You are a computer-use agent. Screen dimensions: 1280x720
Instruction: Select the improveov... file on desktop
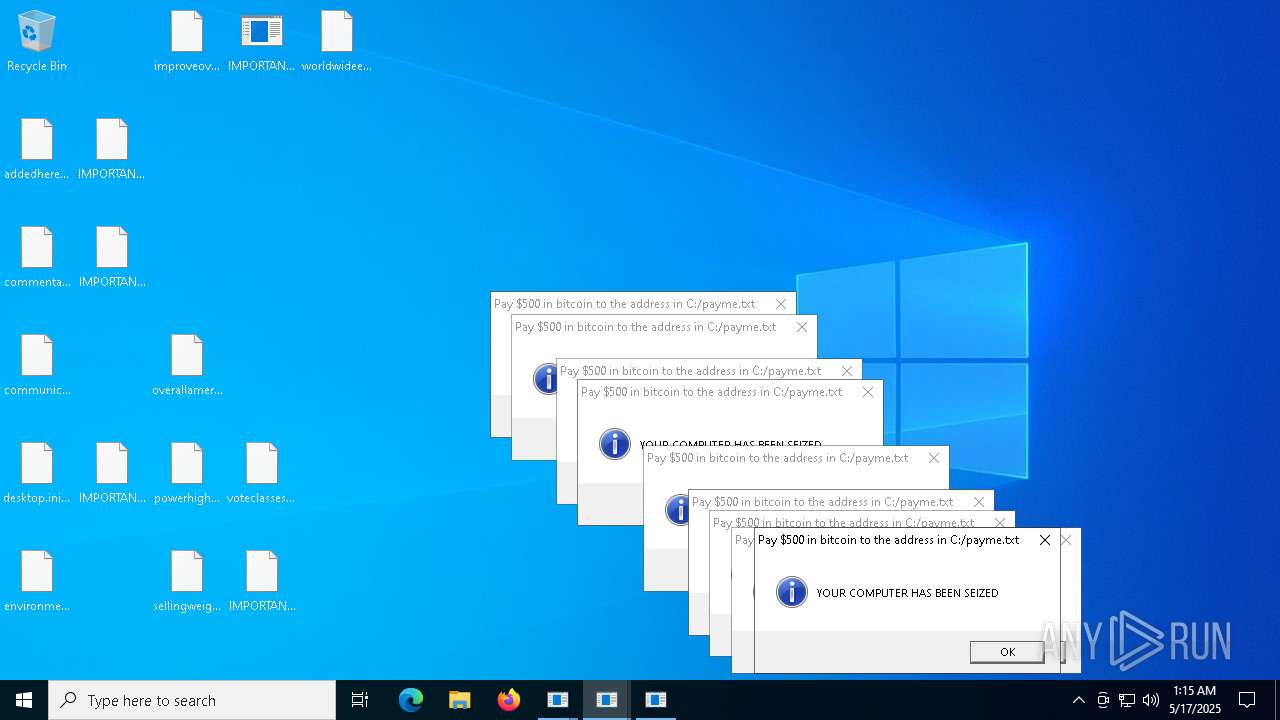tap(187, 42)
